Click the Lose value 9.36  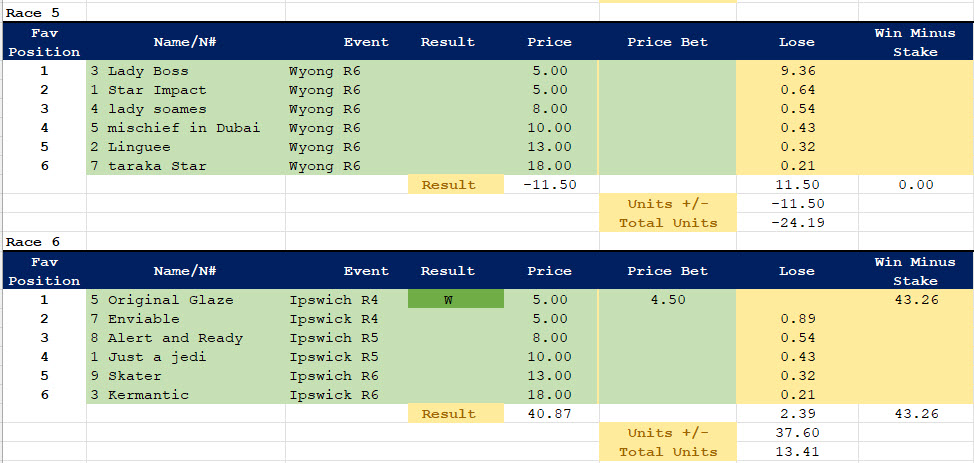796,71
